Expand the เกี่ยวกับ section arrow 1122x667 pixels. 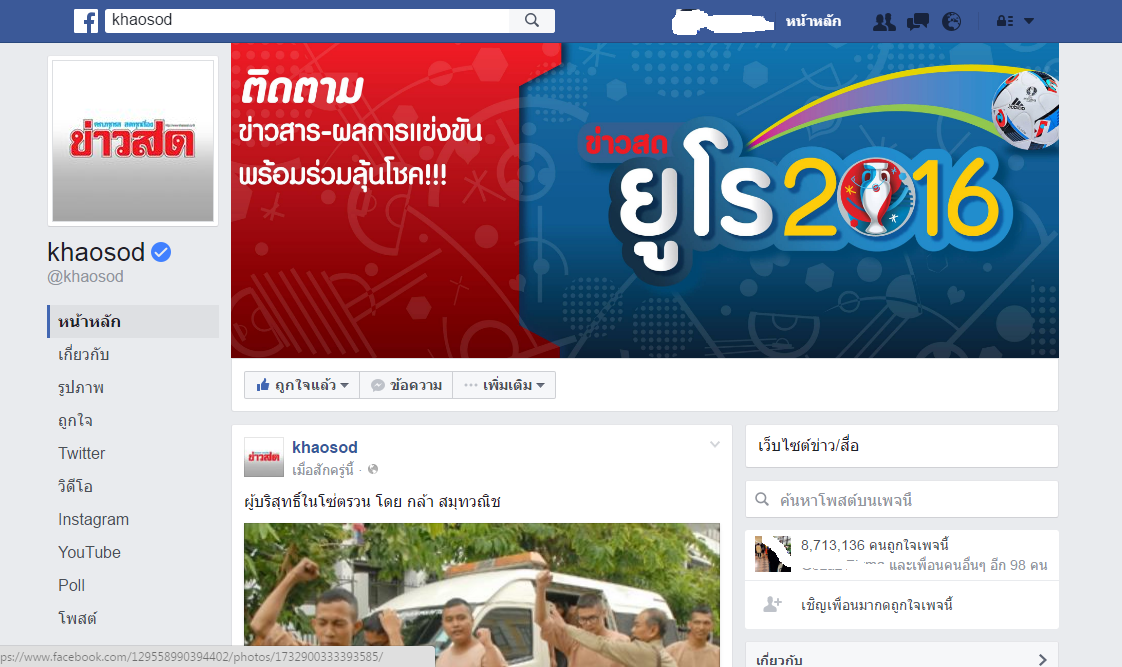tap(1043, 659)
